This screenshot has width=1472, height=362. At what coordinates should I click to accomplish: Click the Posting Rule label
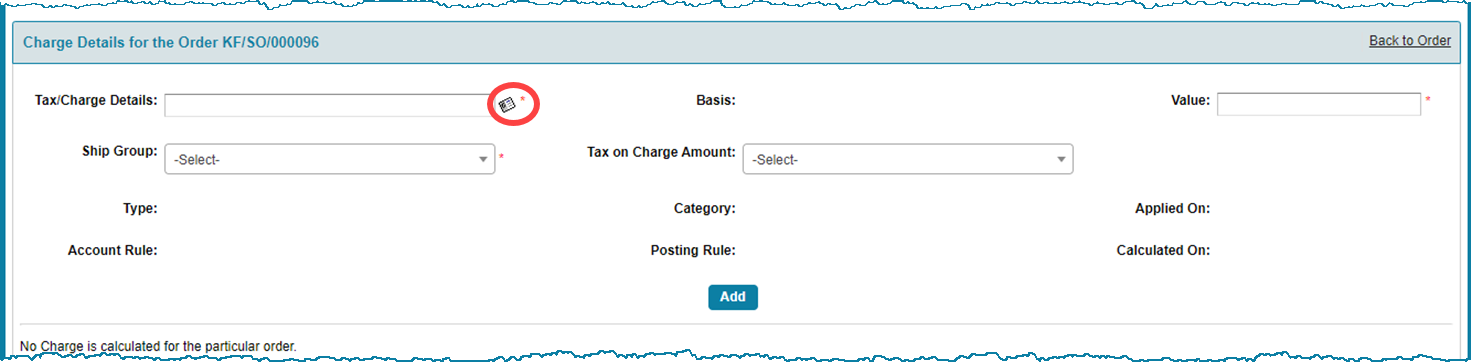click(693, 250)
